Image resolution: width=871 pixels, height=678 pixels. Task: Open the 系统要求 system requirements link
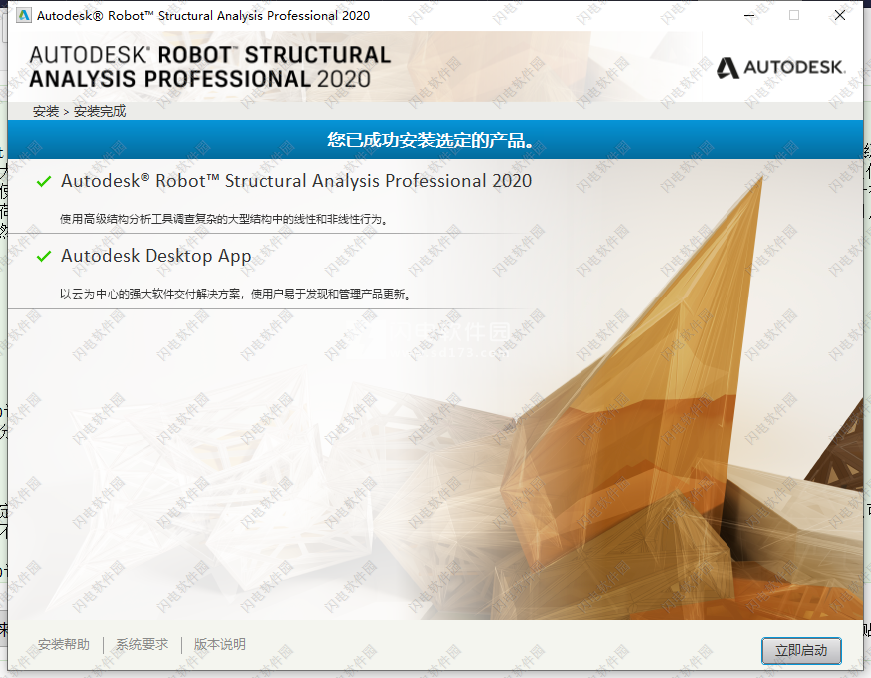coord(142,644)
